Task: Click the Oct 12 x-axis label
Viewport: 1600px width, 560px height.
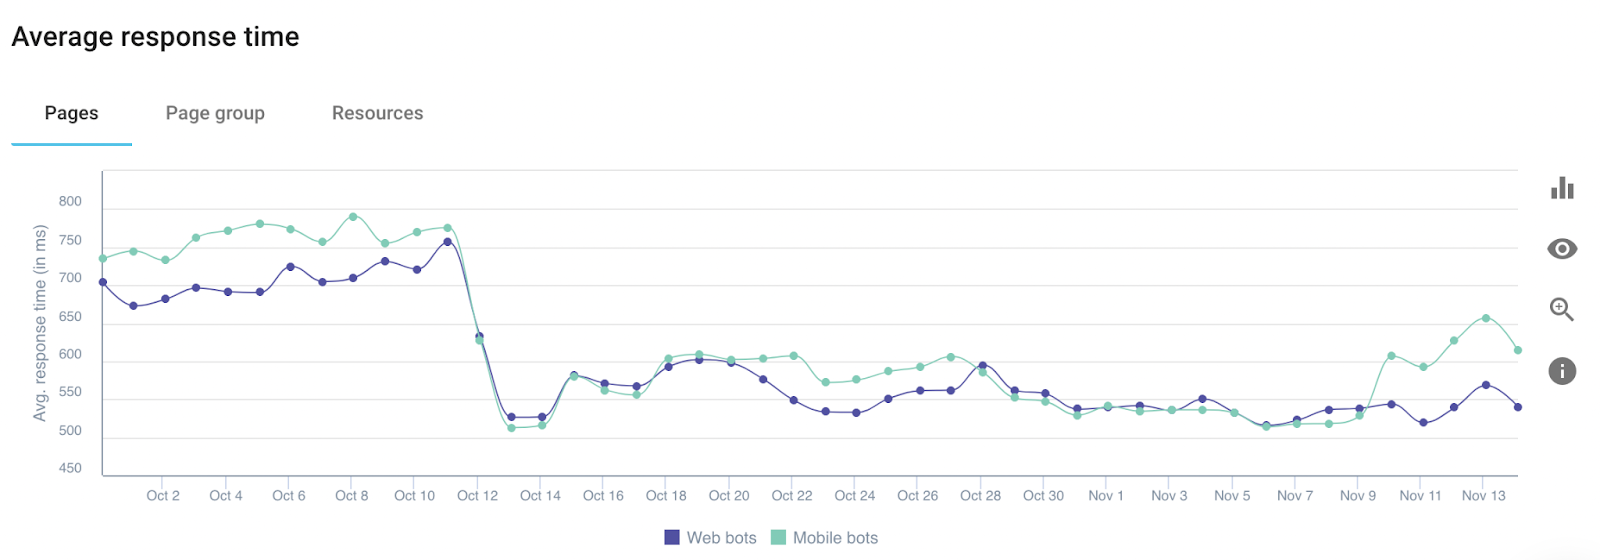Action: (477, 496)
